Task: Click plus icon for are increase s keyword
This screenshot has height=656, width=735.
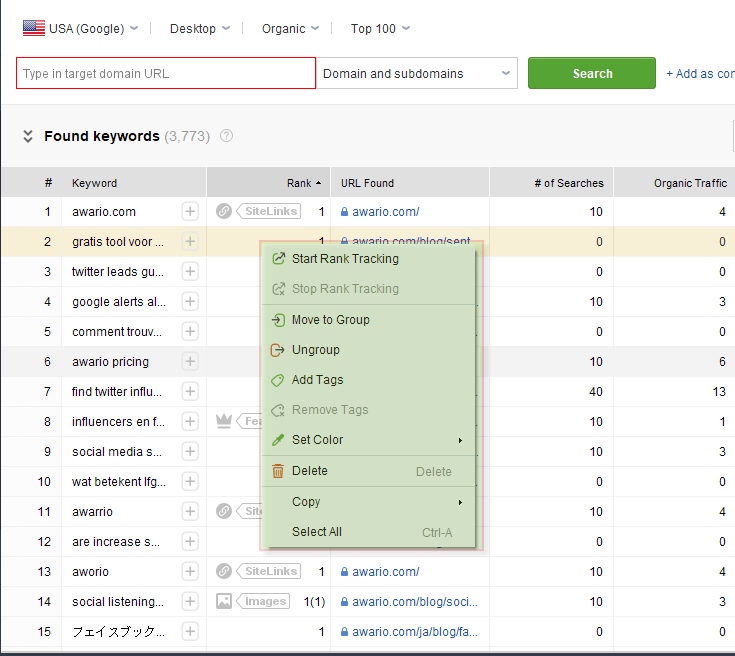Action: pos(190,542)
